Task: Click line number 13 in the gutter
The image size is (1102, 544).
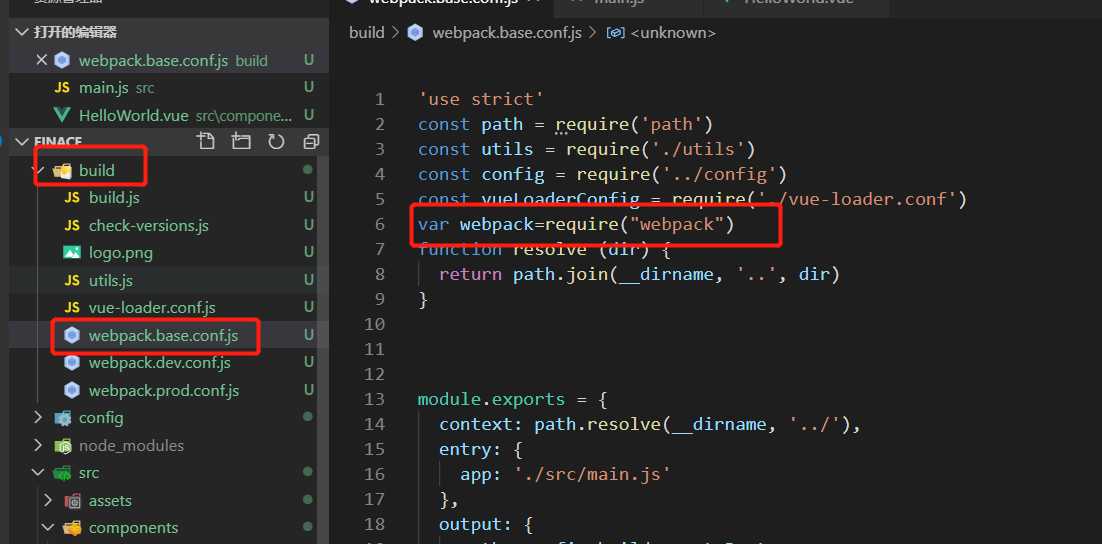Action: click(375, 399)
